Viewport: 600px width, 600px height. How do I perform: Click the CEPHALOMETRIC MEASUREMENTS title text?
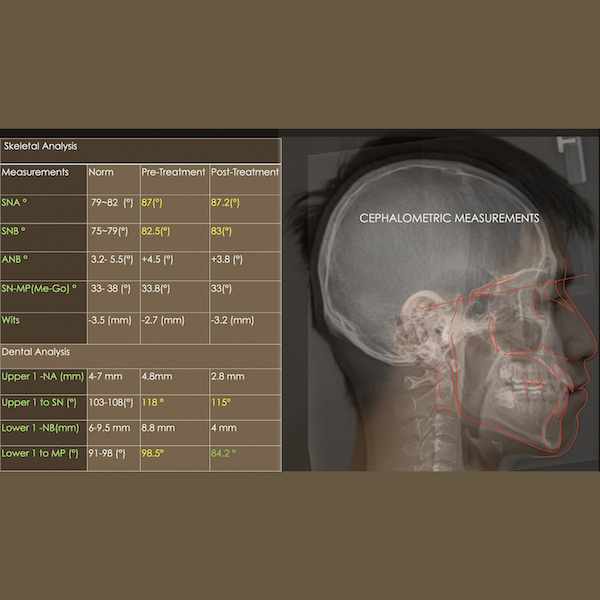449,217
